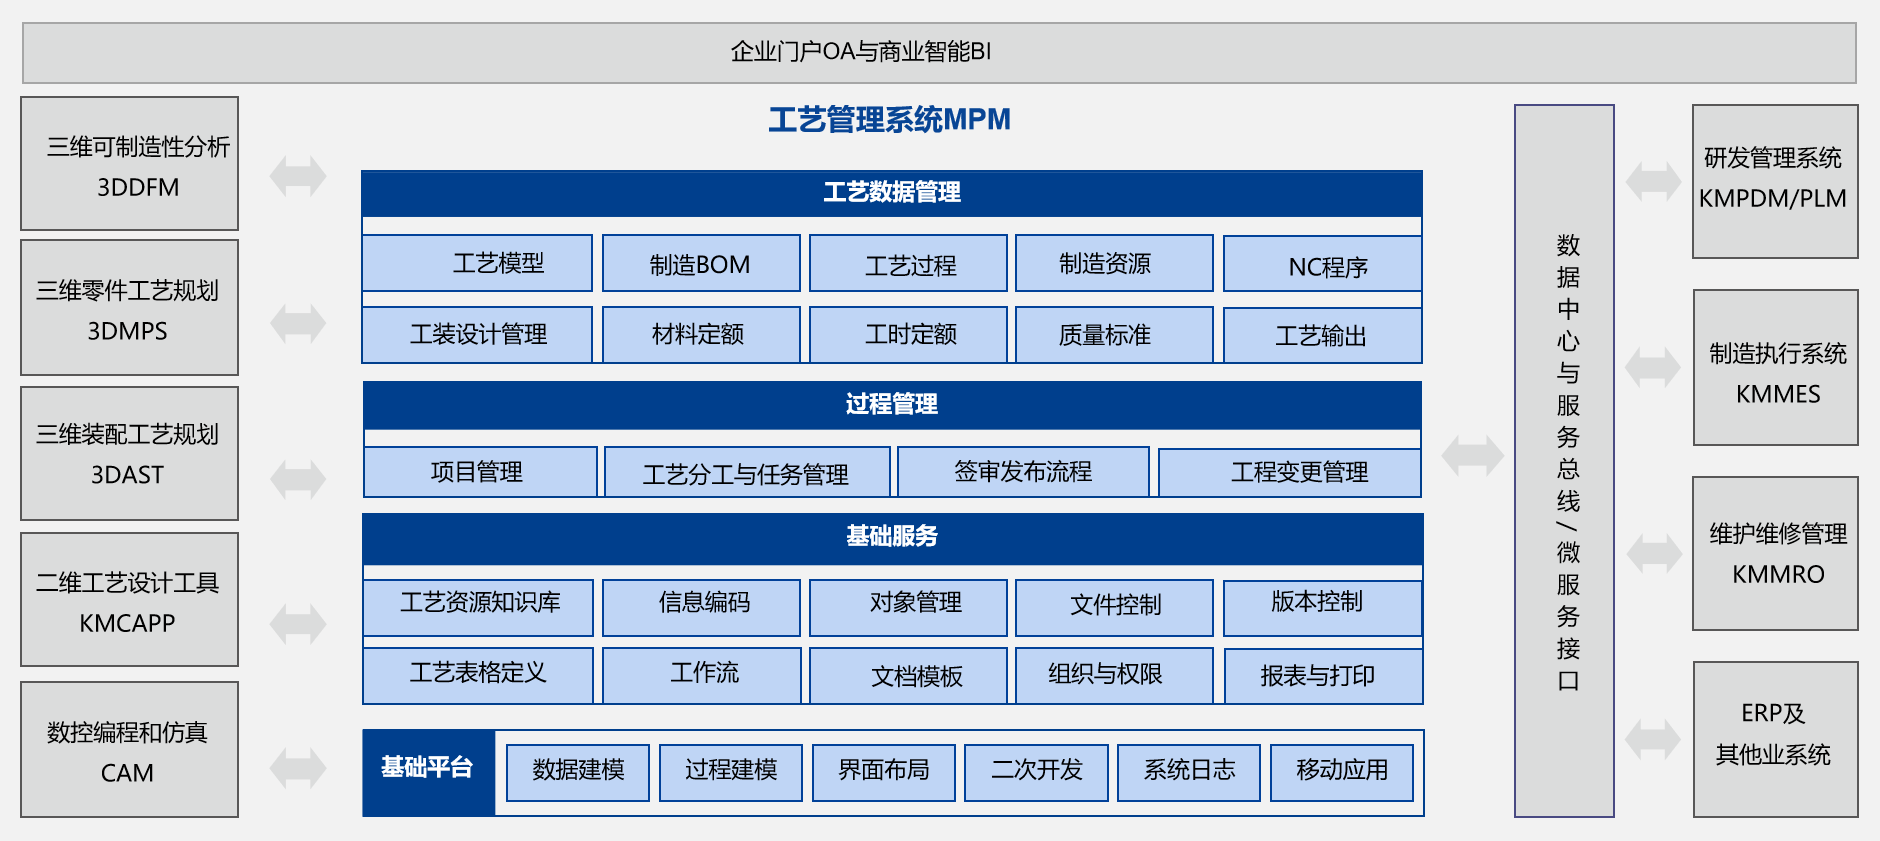Click the double arrow next to KMPDM/PLM
The width and height of the screenshot is (1880, 841).
(1653, 181)
